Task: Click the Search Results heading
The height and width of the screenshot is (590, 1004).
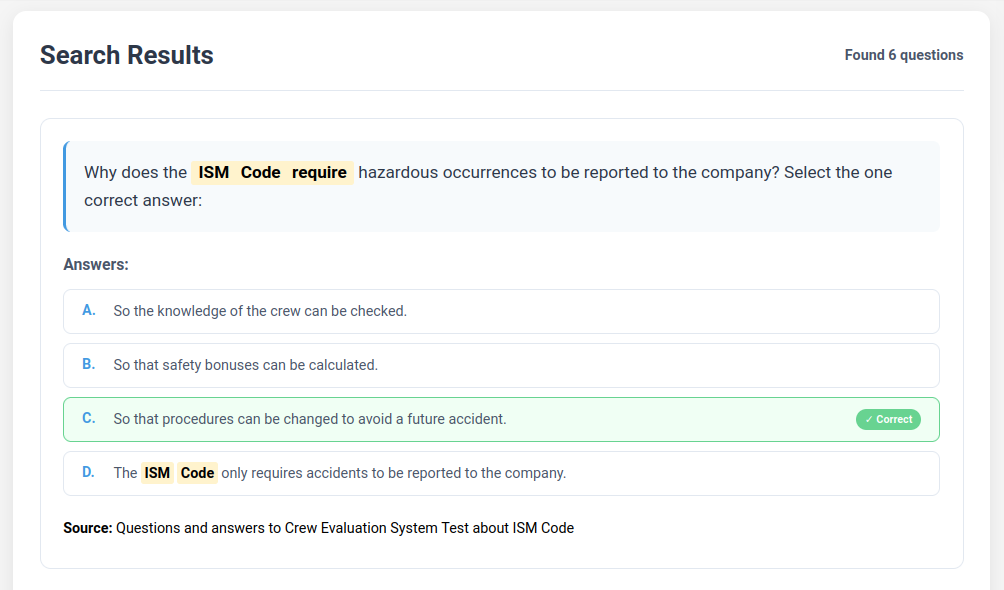Action: 127,55
